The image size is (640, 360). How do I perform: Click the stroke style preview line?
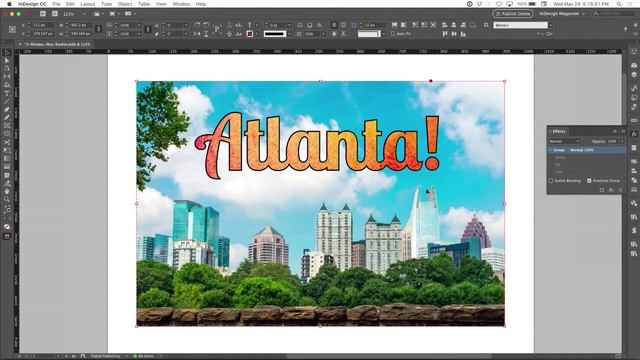click(275, 34)
